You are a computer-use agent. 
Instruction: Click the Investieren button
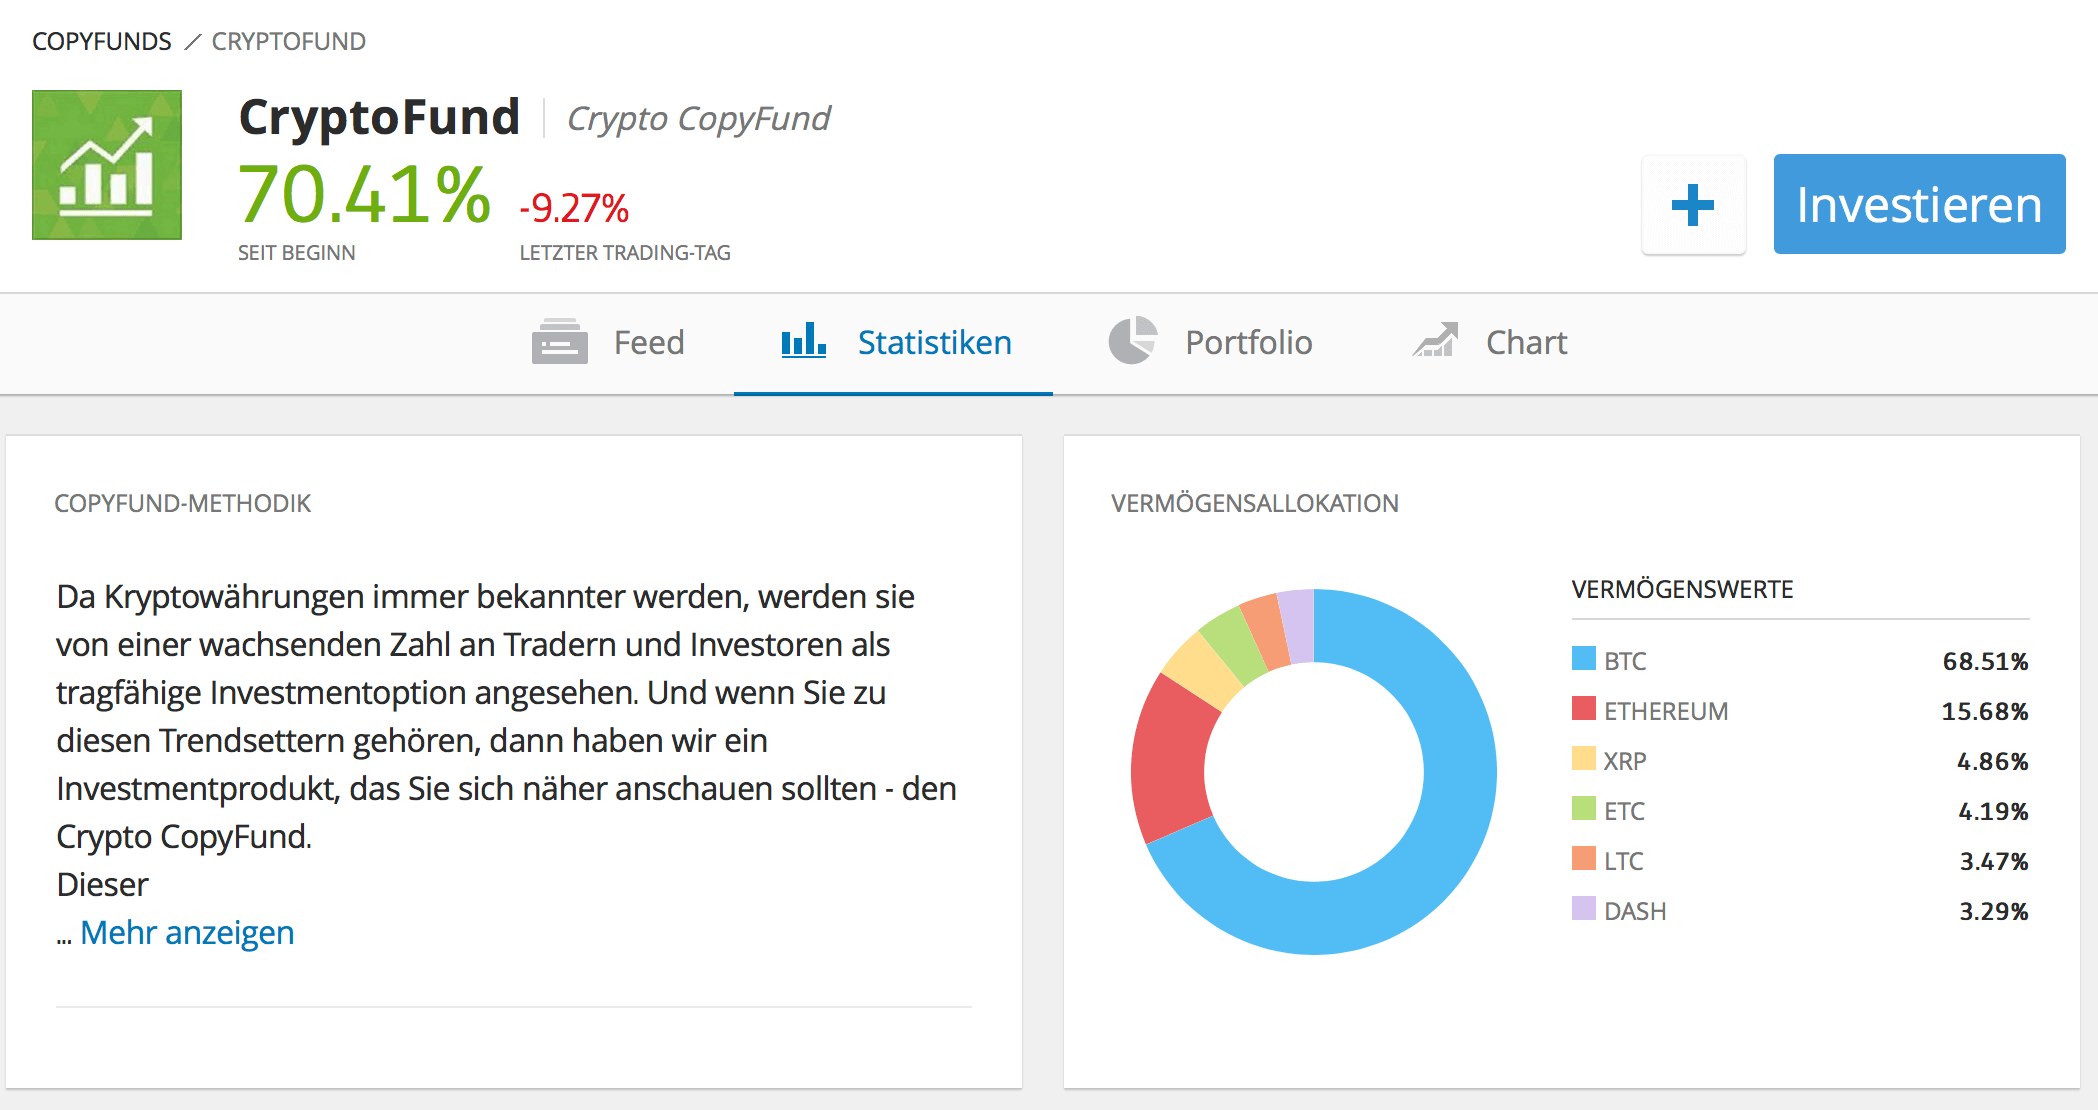[1919, 204]
